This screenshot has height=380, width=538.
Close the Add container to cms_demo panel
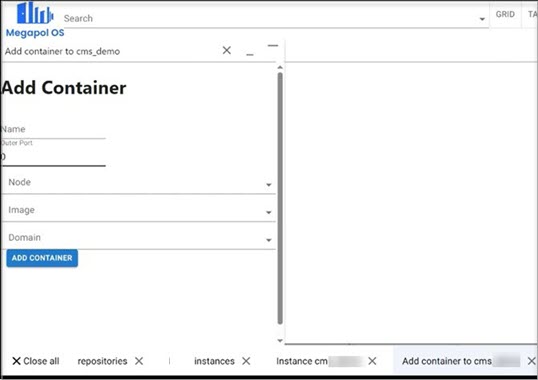[x=226, y=50]
